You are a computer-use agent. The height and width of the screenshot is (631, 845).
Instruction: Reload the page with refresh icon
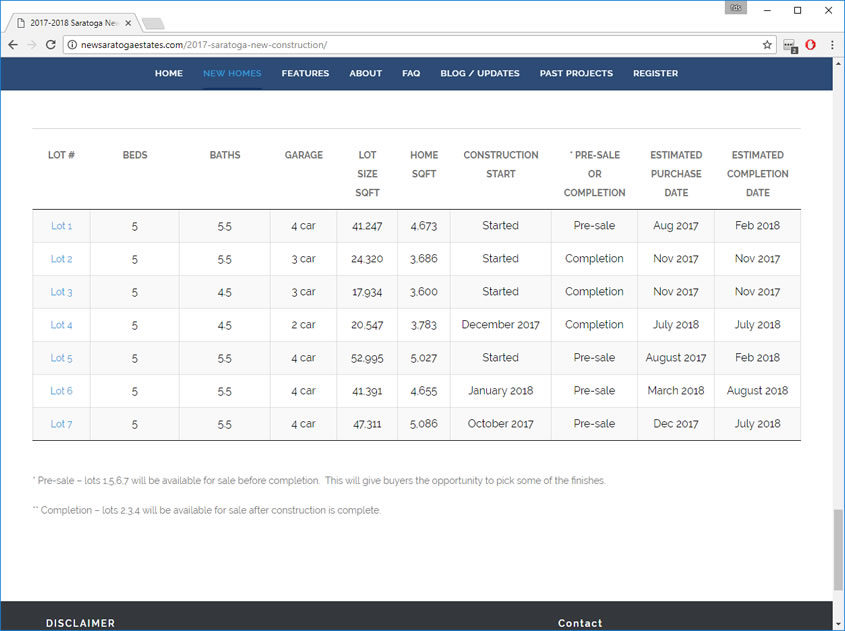coord(50,45)
